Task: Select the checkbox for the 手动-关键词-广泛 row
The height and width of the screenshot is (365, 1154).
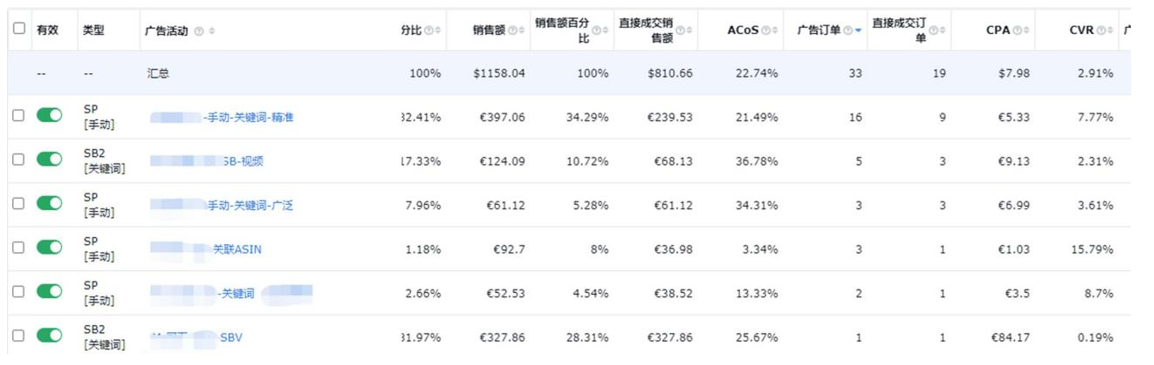Action: (x=18, y=203)
